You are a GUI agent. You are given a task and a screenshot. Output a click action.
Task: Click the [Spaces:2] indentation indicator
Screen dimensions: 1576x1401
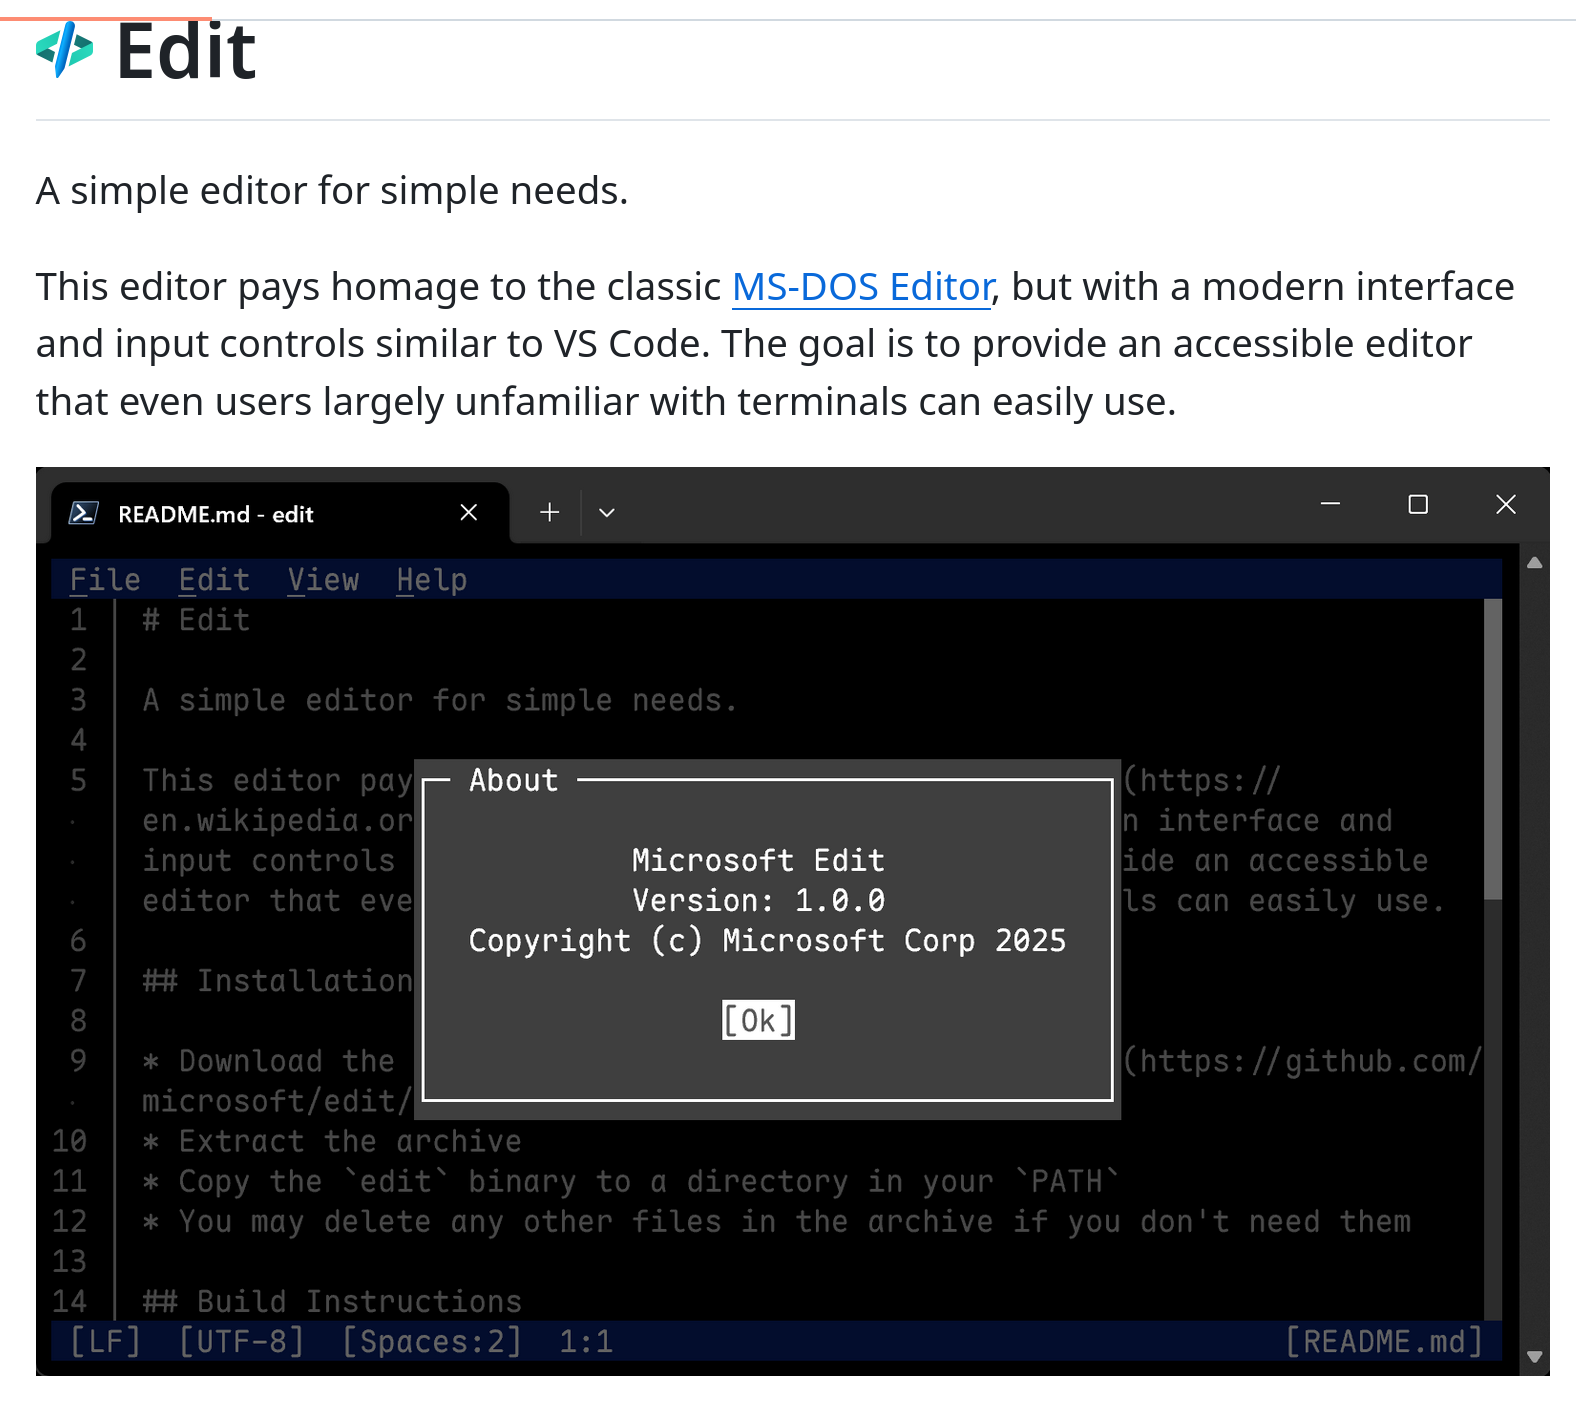(x=432, y=1341)
